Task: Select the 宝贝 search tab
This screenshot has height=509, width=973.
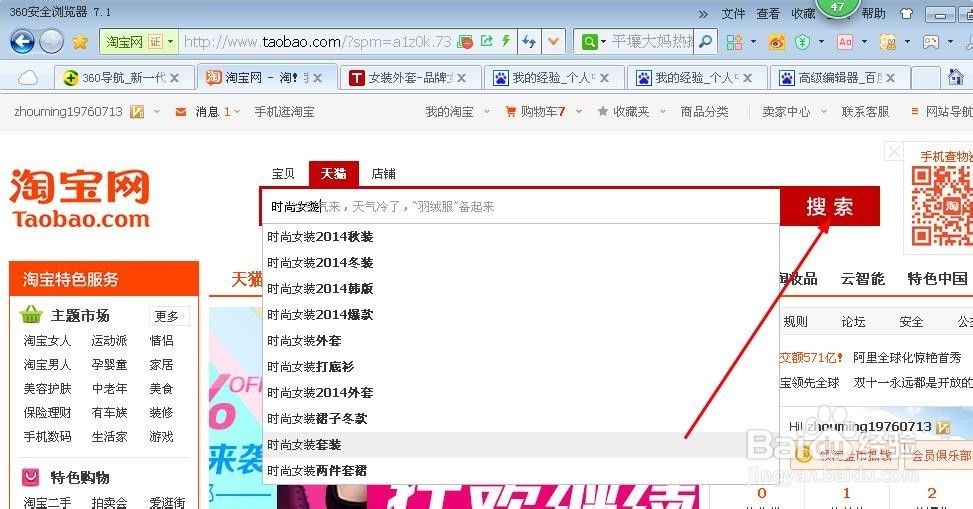Action: pos(283,174)
